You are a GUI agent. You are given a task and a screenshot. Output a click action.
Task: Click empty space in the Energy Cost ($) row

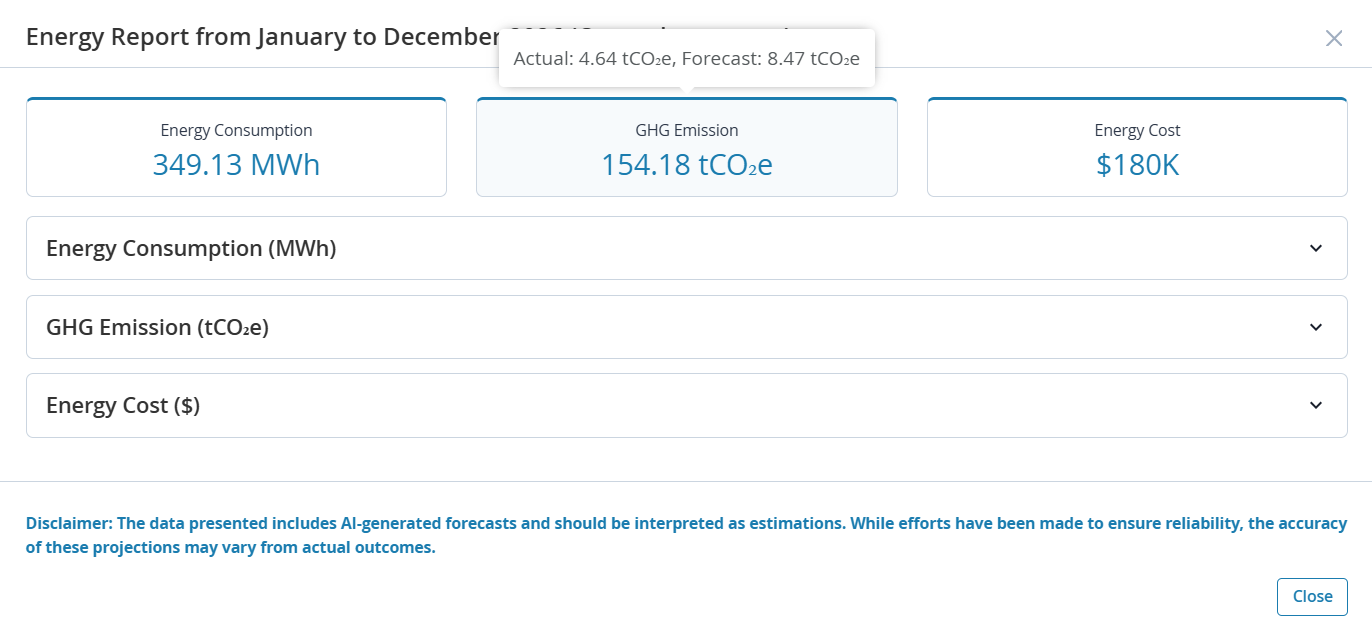[800, 405]
